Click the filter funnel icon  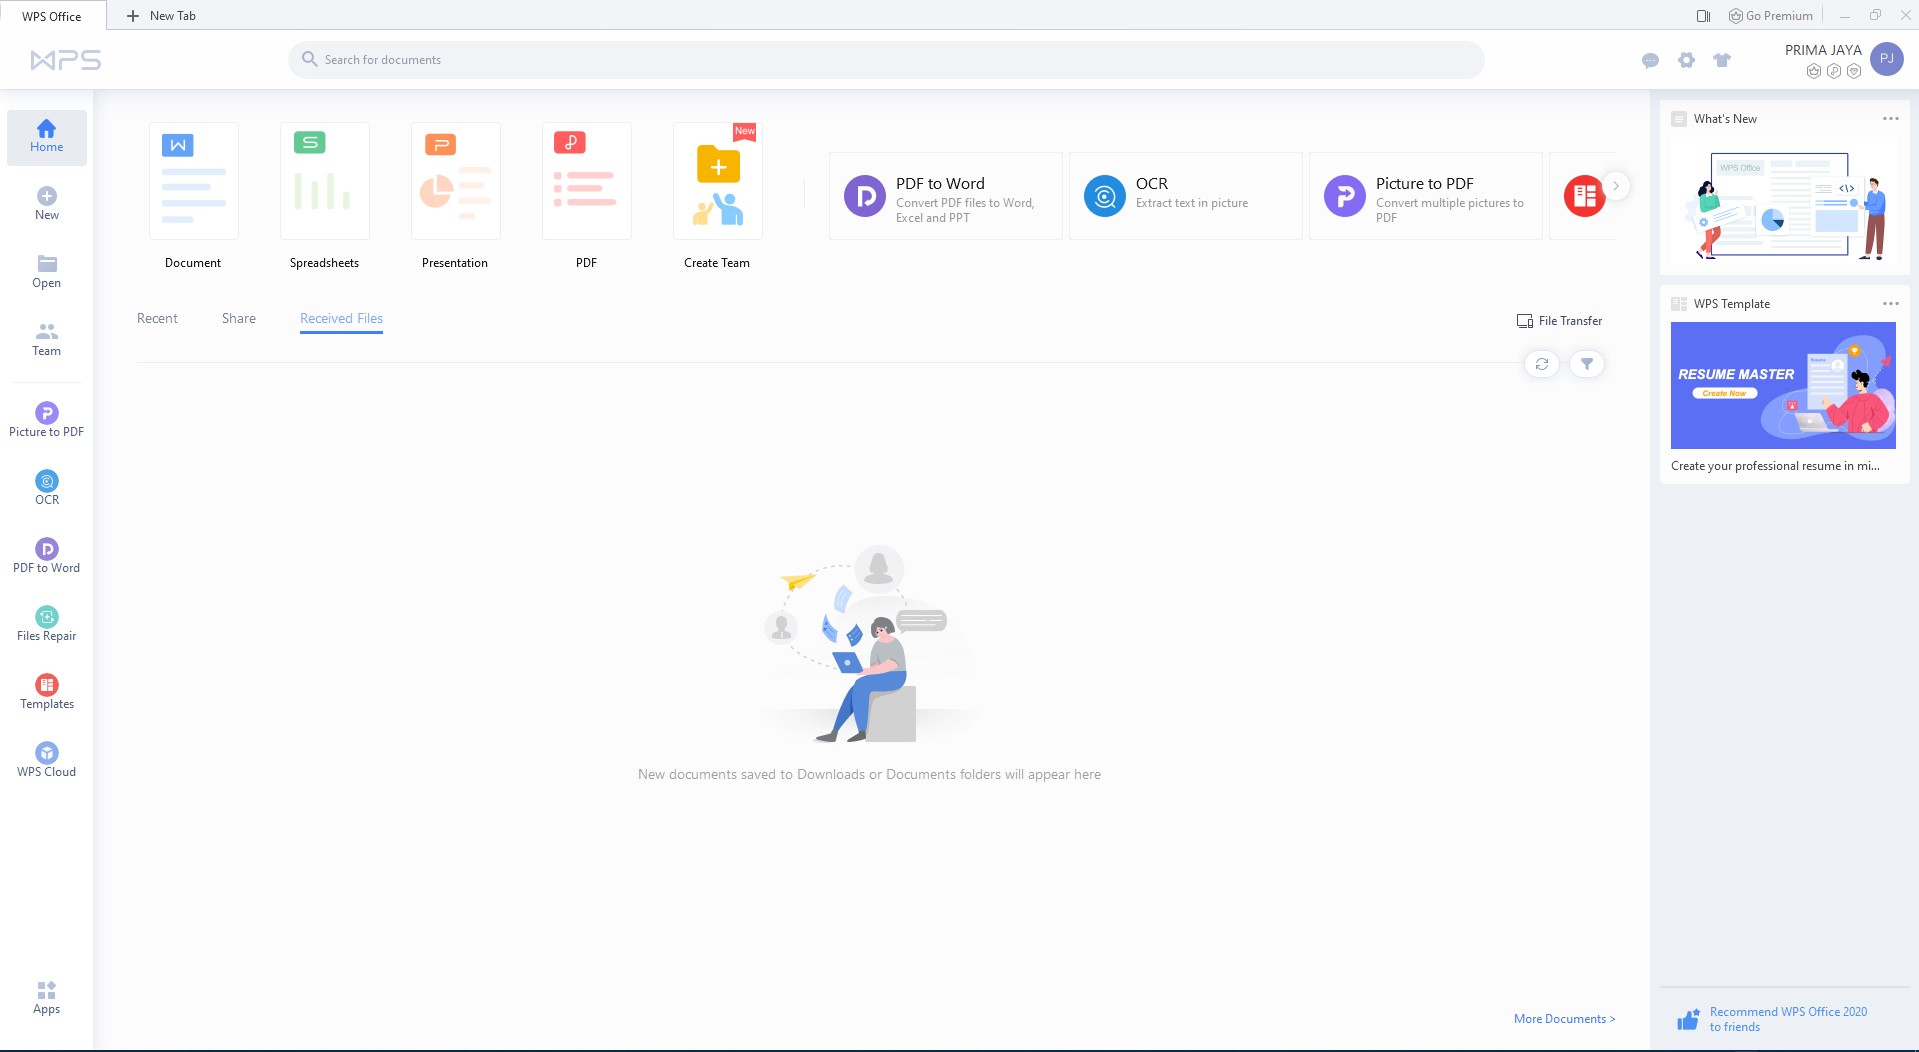point(1587,364)
